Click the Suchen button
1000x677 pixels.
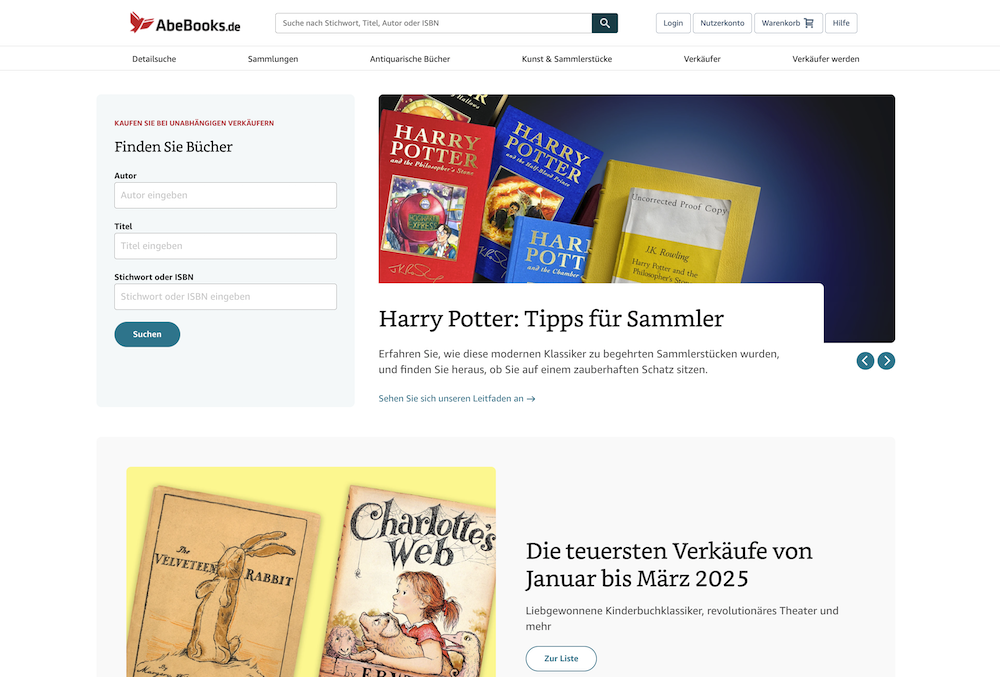pos(147,334)
